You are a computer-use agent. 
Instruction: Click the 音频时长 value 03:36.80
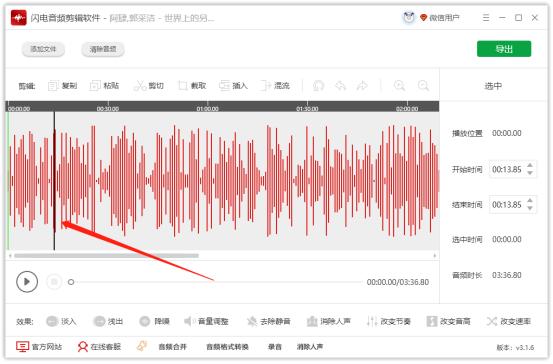507,275
